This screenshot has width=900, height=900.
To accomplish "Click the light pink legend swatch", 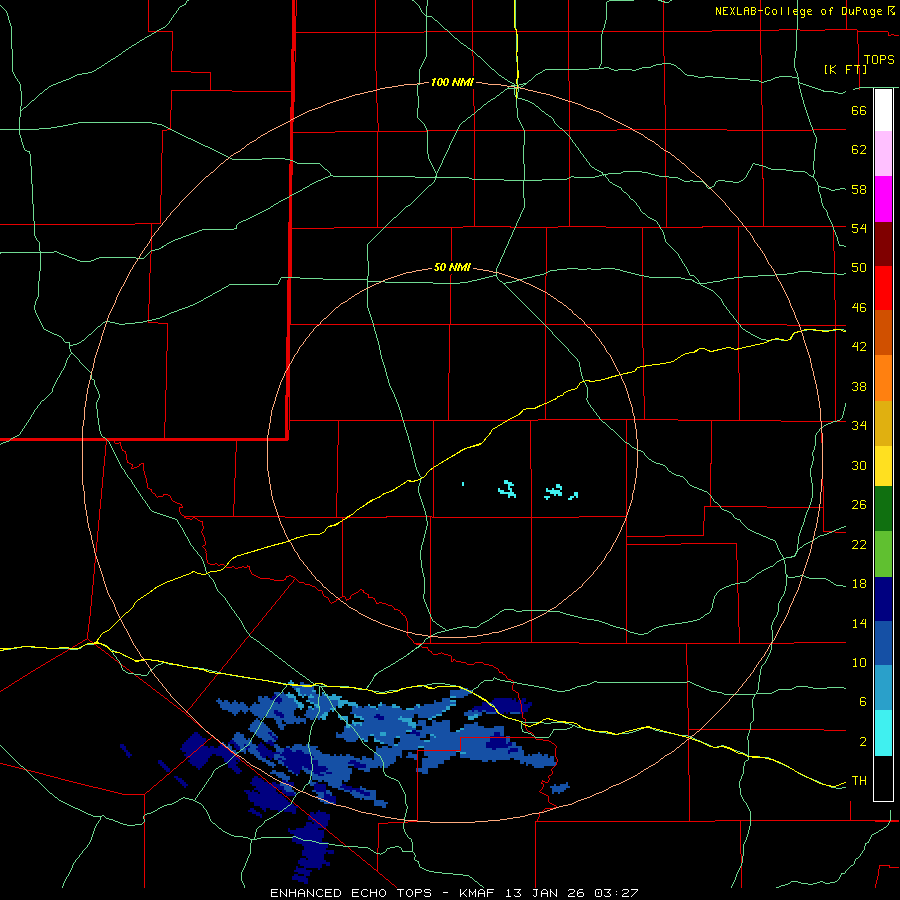I will 883,154.
